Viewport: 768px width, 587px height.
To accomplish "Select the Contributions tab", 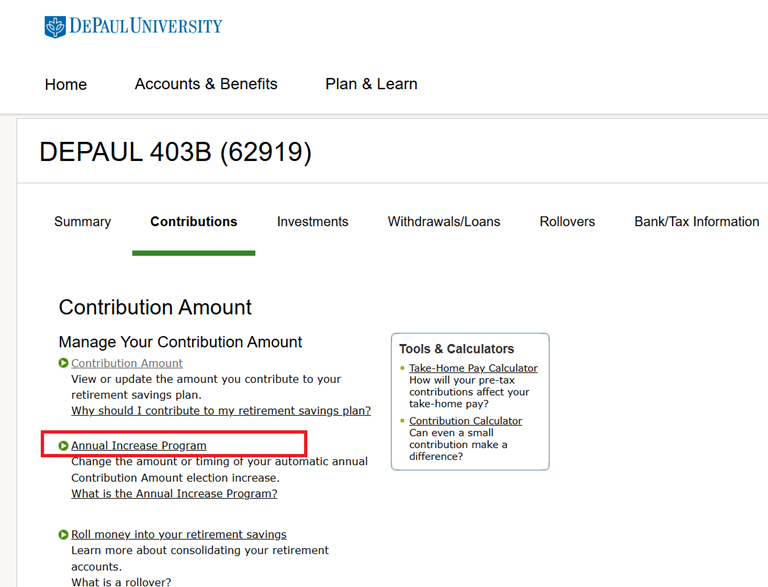I will (x=194, y=222).
